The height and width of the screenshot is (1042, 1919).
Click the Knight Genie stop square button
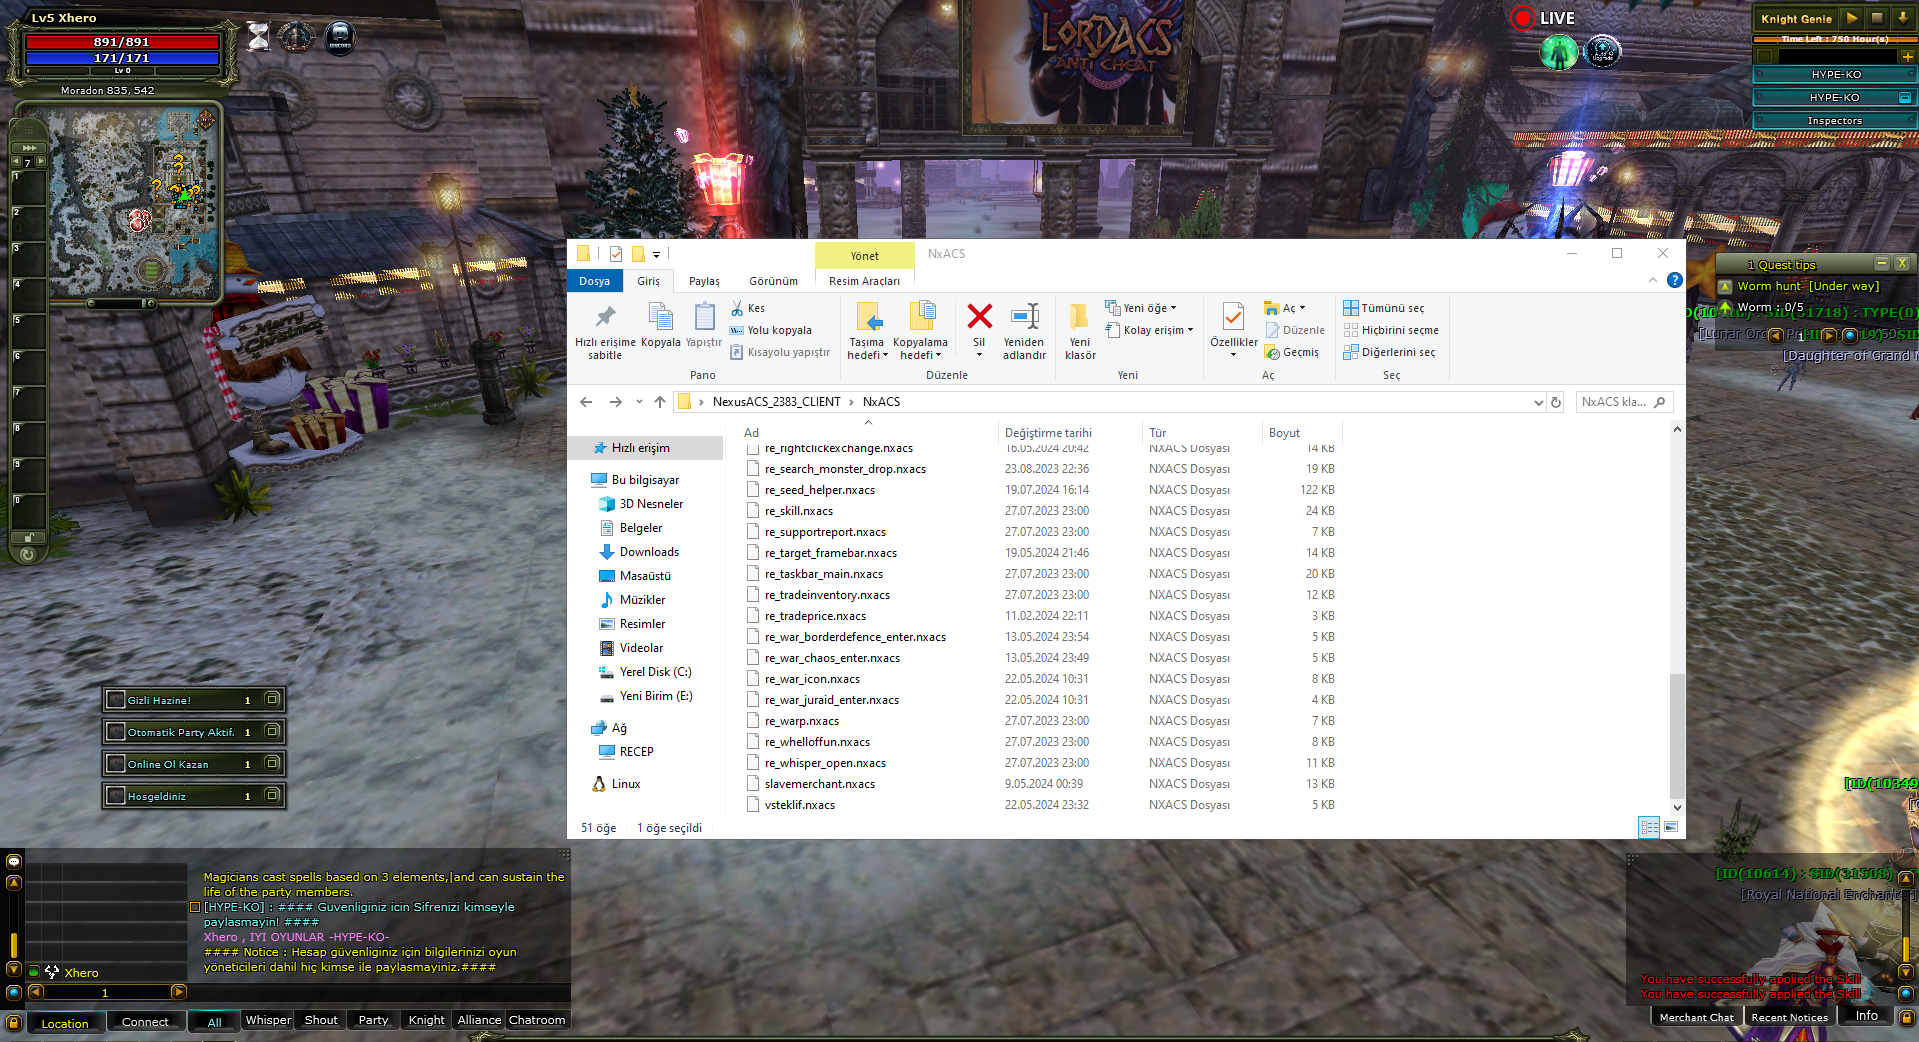pyautogui.click(x=1877, y=18)
